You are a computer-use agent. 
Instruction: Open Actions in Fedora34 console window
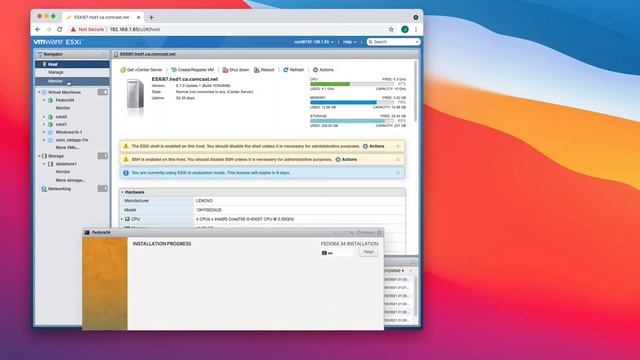(x=366, y=233)
